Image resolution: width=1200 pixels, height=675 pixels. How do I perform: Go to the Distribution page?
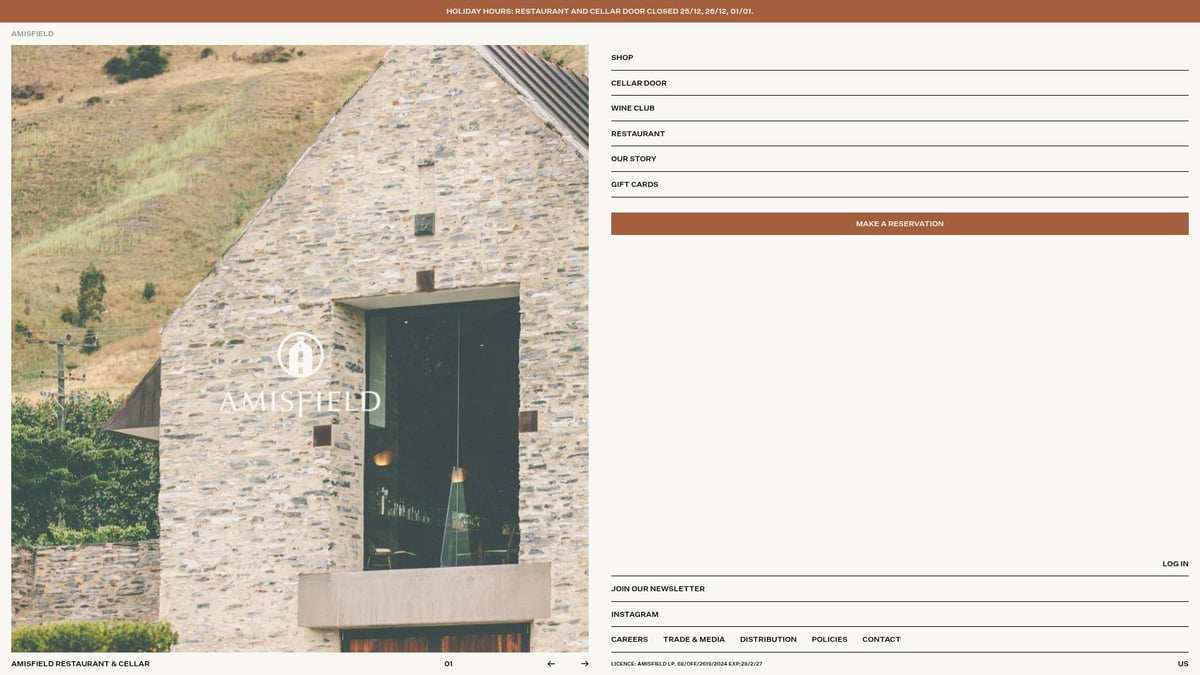click(768, 640)
